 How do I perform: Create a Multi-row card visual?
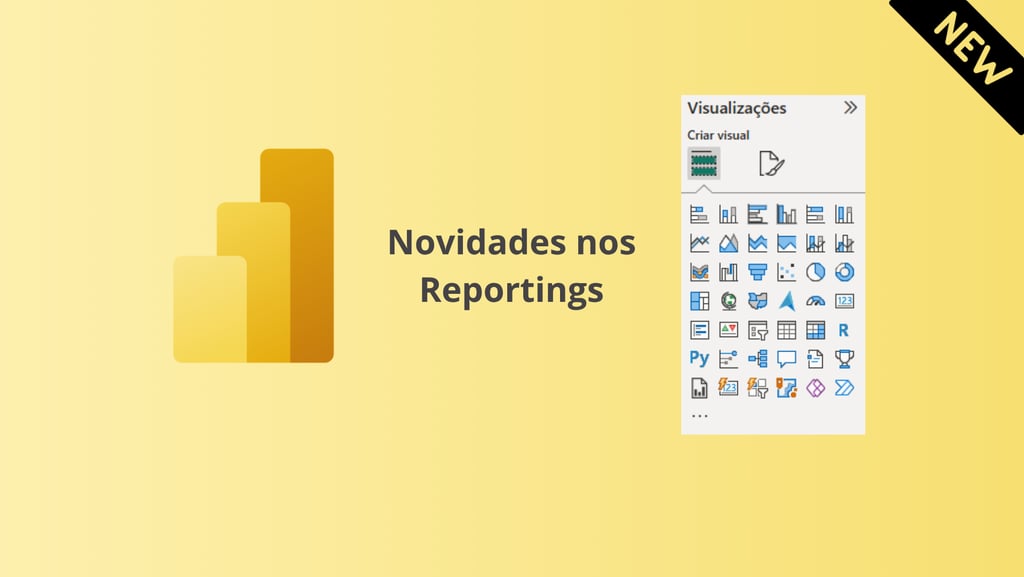coord(699,330)
